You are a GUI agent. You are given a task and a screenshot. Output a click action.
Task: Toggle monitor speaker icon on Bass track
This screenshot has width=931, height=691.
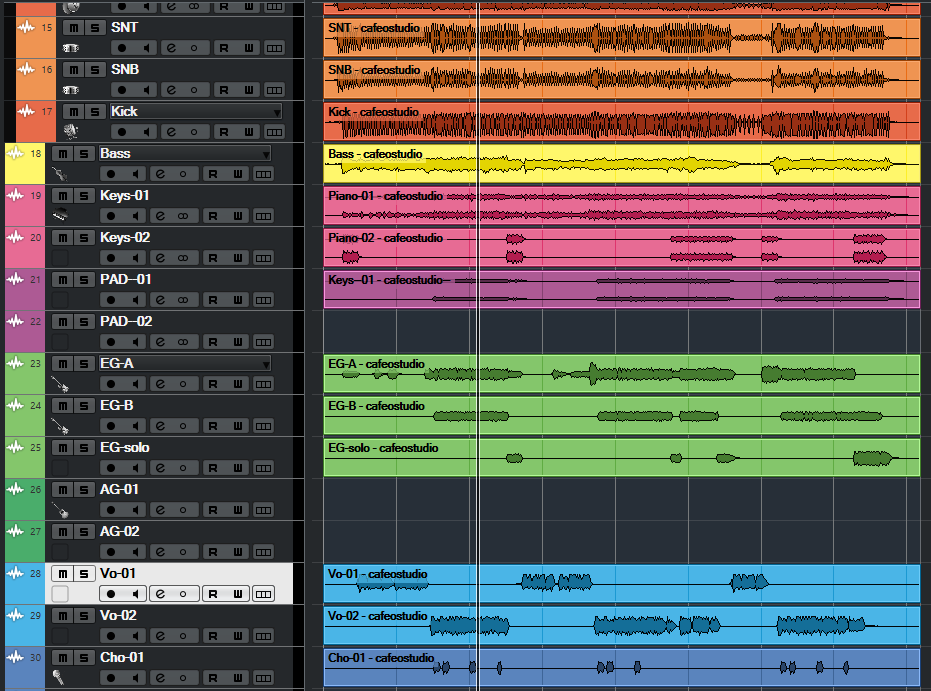point(138,174)
